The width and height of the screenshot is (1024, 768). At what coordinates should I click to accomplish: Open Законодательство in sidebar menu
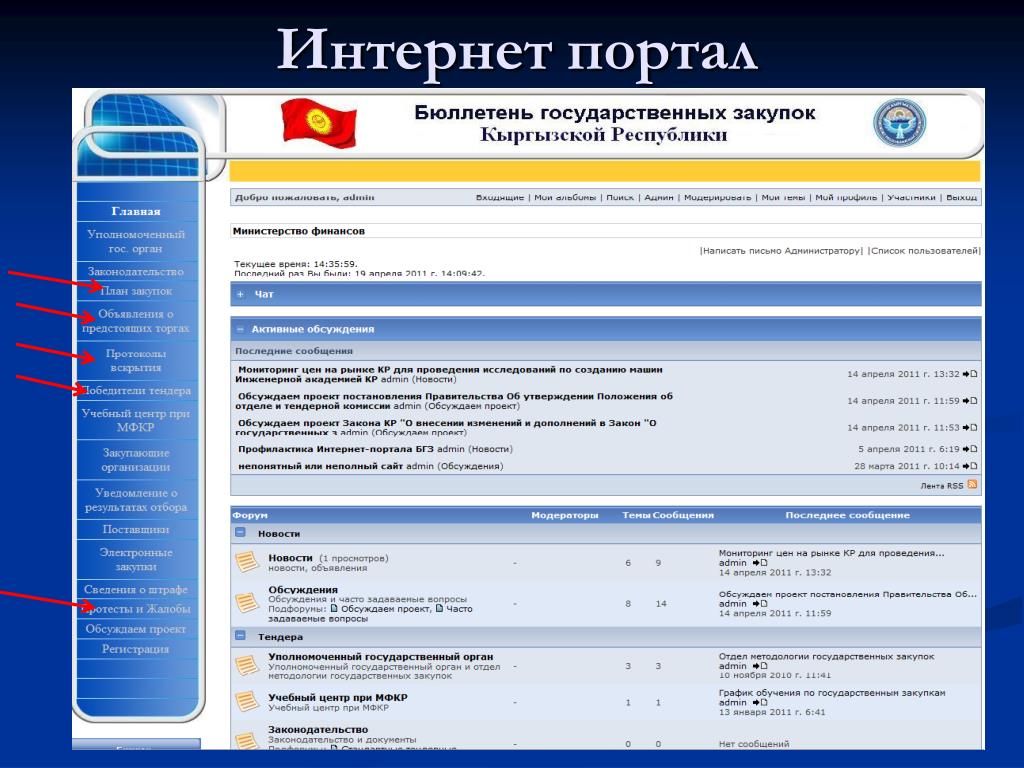pos(136,271)
